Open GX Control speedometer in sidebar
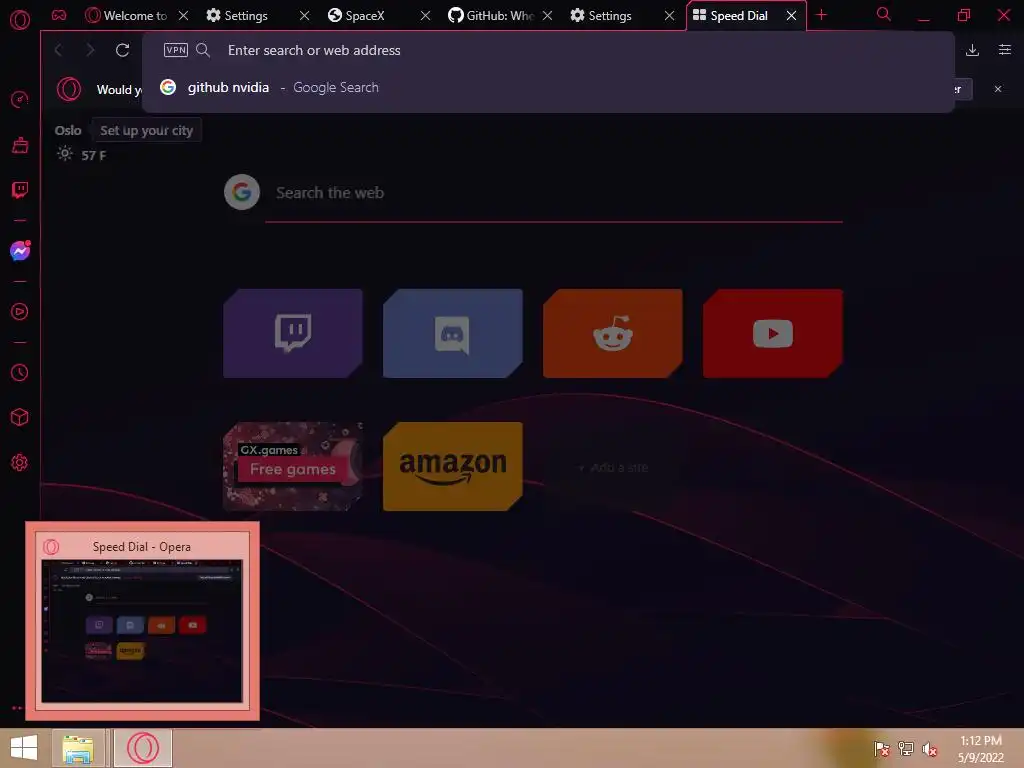 coord(20,99)
